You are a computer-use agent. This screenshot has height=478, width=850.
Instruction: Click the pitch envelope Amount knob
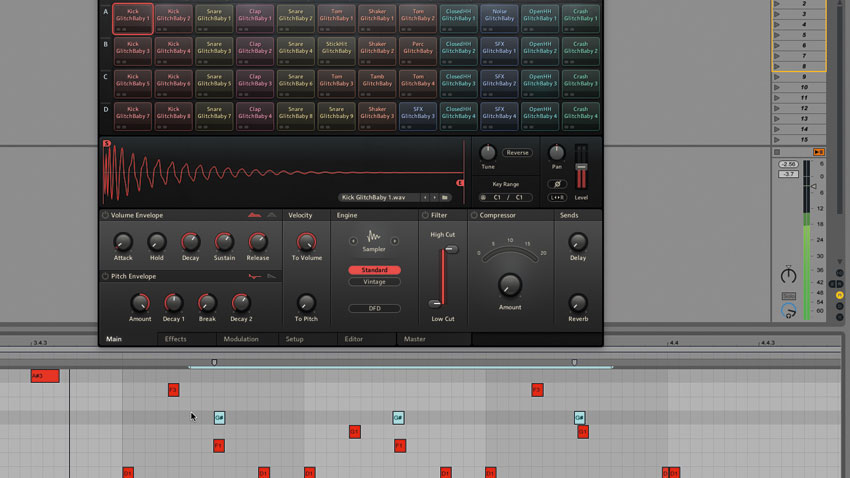pos(140,303)
